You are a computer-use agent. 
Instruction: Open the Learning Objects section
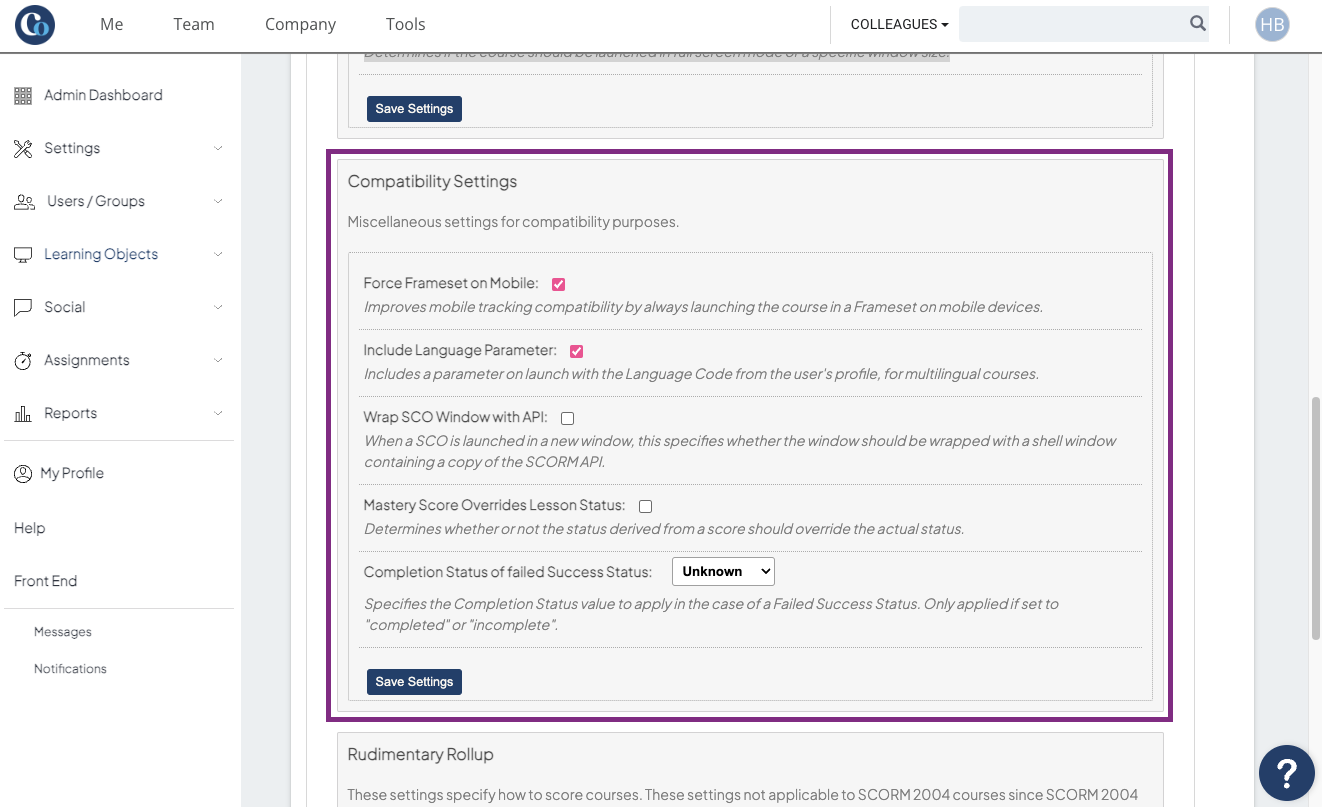101,254
